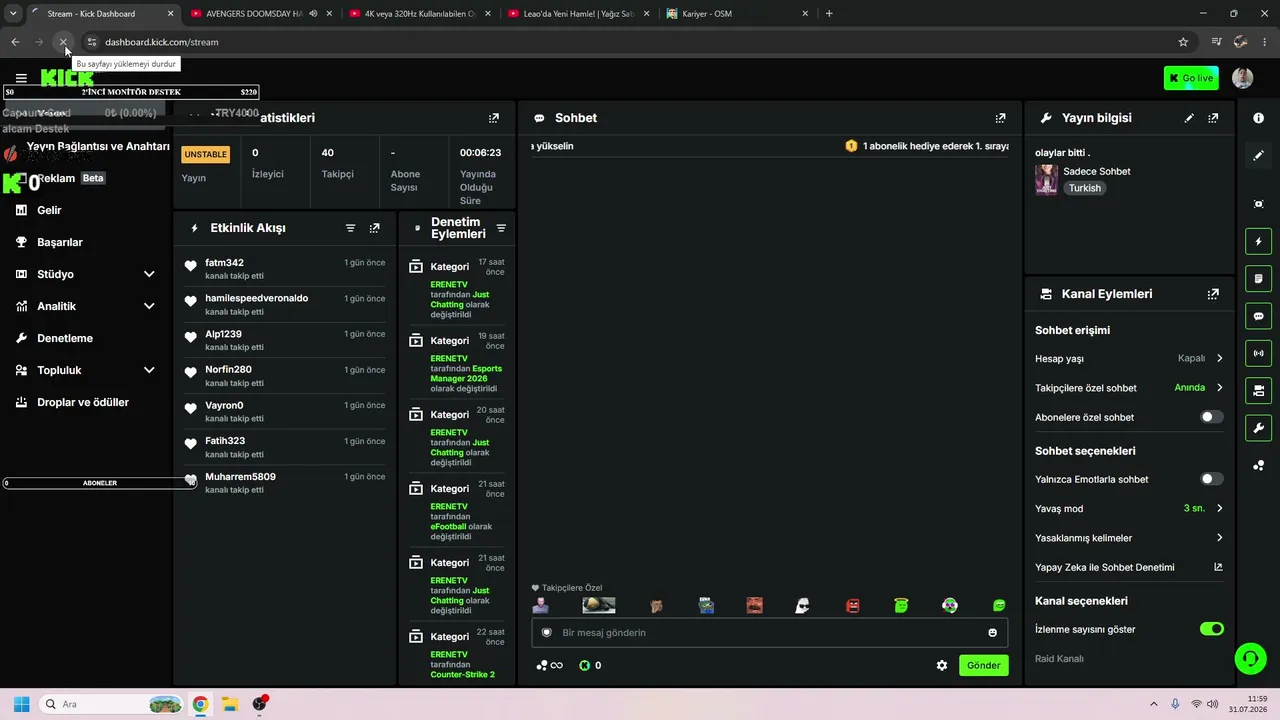This screenshot has height=720, width=1280.
Task: Pop out the Yayın bilgisi panel
Action: (x=1213, y=118)
